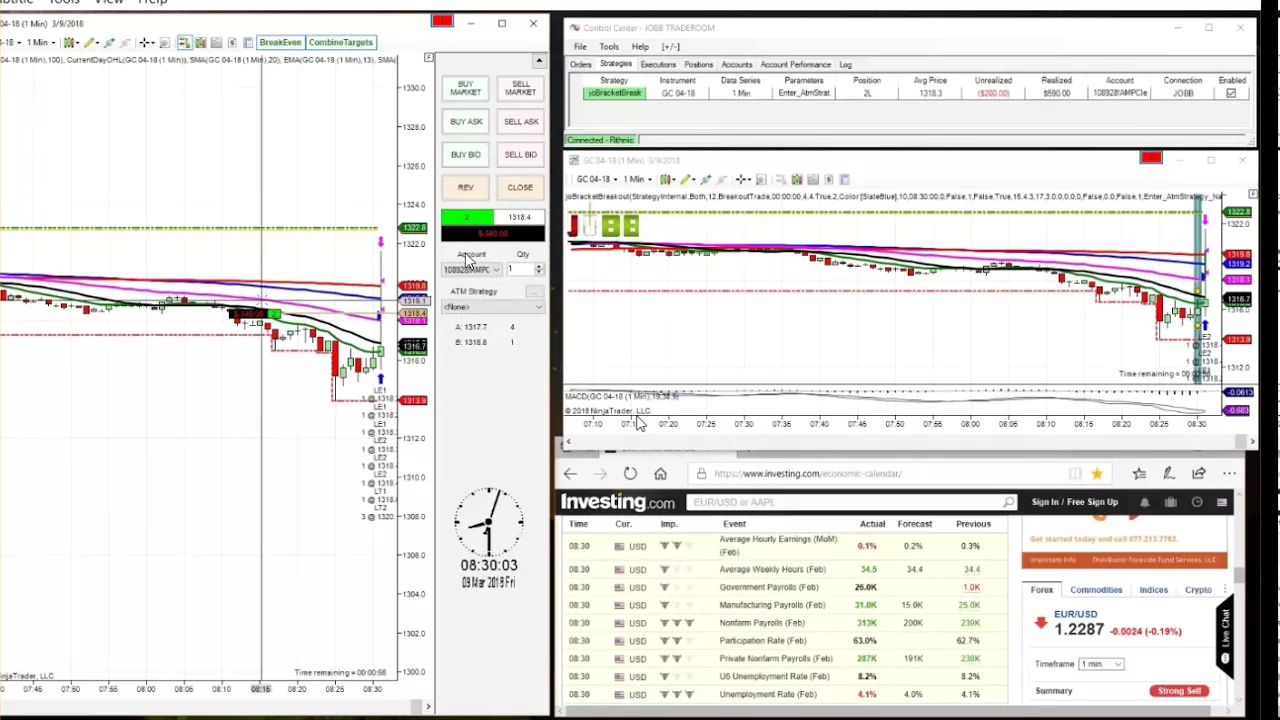The image size is (1280, 720).
Task: Click CLOSE position button
Action: [520, 188]
